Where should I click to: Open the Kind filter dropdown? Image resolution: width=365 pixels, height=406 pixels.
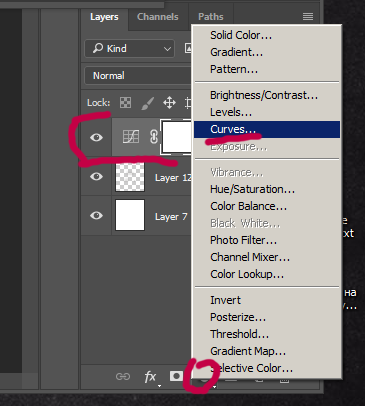pos(129,49)
